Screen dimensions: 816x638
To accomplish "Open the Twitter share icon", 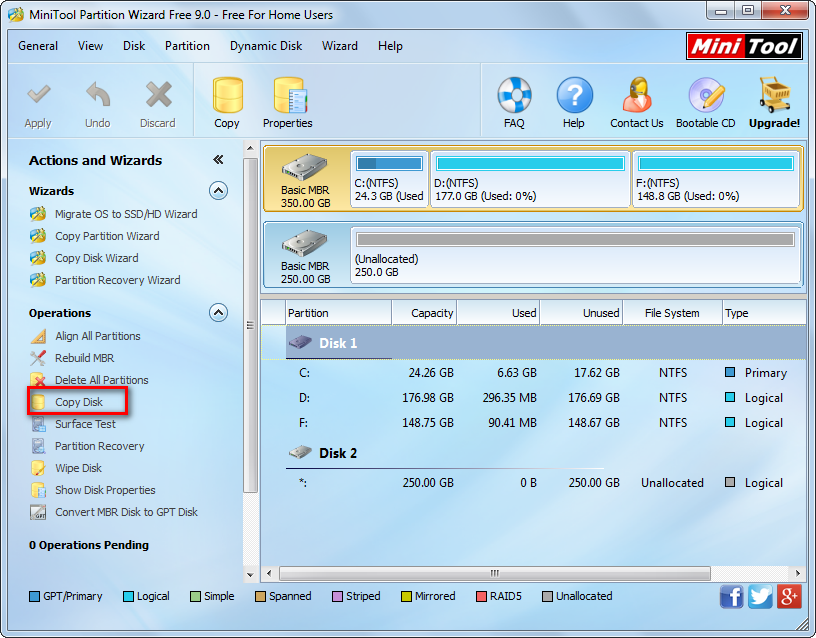I will click(x=760, y=596).
